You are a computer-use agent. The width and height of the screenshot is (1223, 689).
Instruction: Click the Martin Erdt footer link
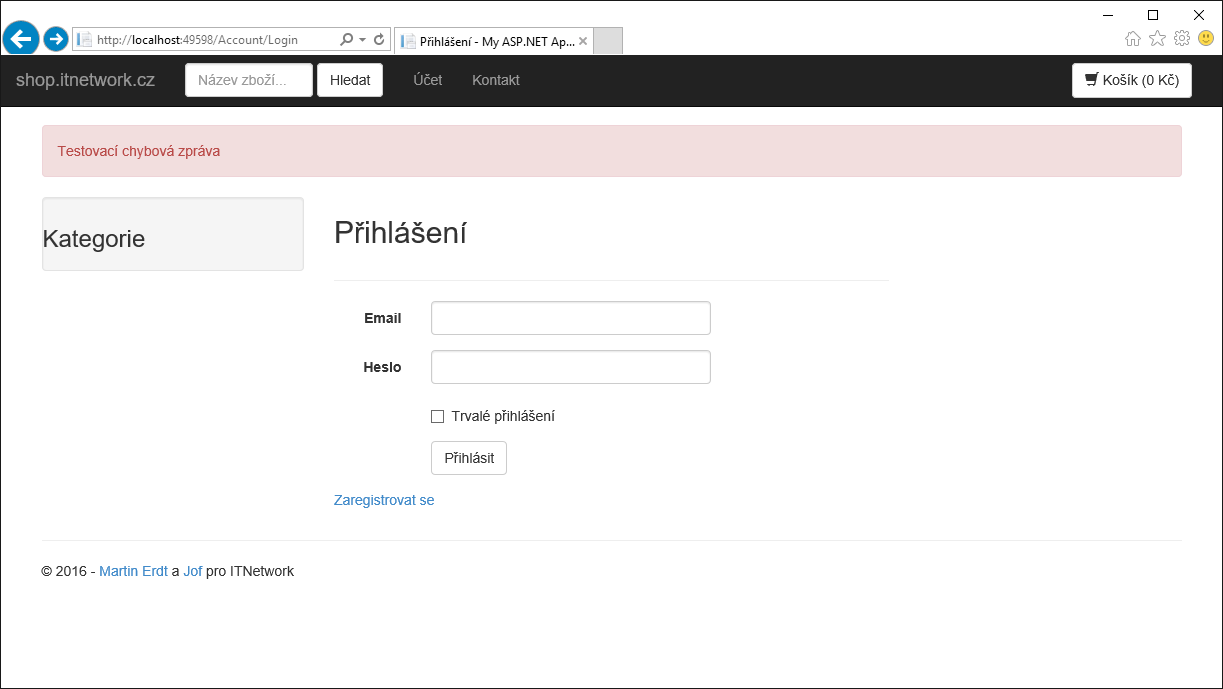click(x=133, y=571)
